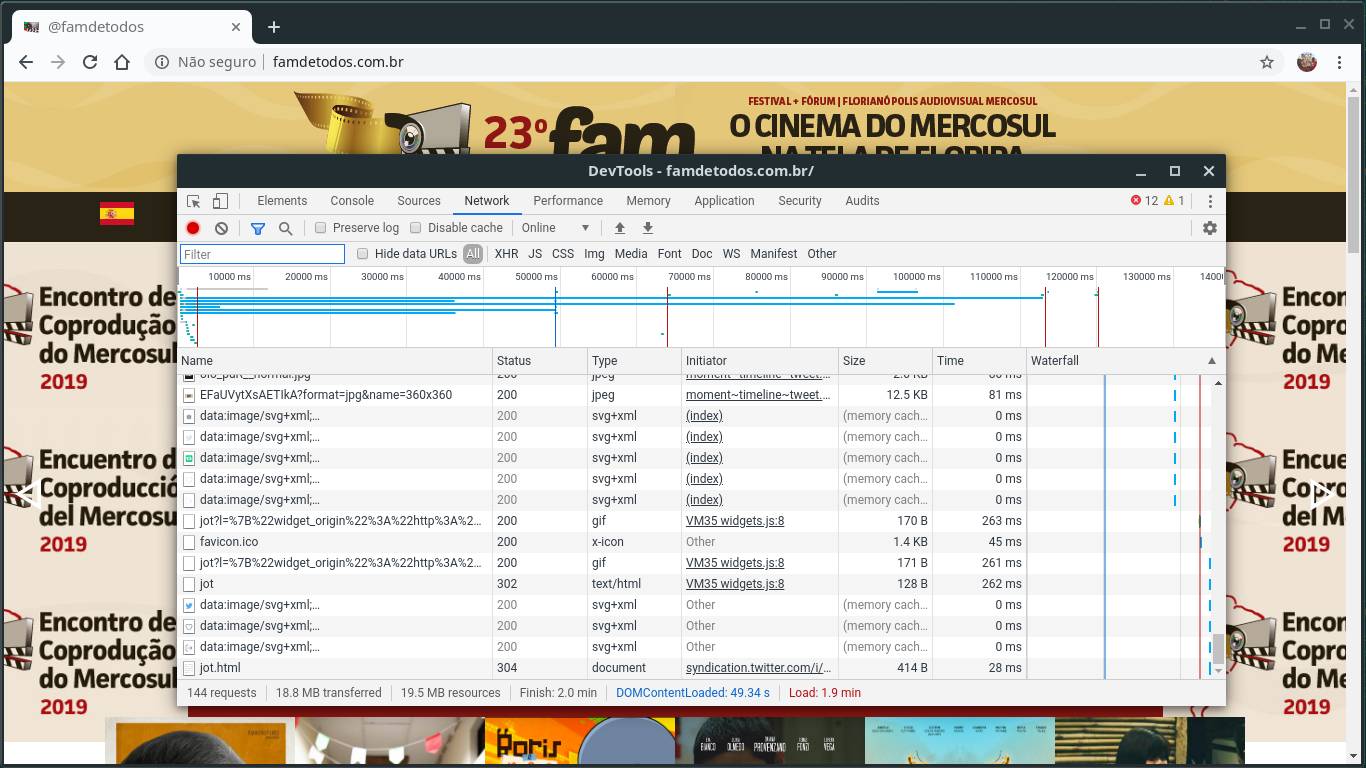Open the Chrome profile avatar

(x=1307, y=62)
